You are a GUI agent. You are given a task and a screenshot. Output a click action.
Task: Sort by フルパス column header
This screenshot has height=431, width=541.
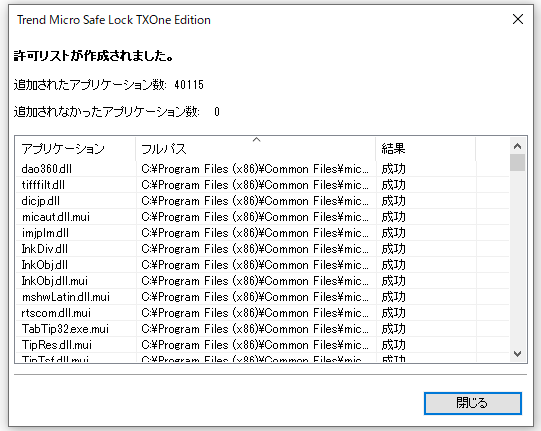coord(256,149)
